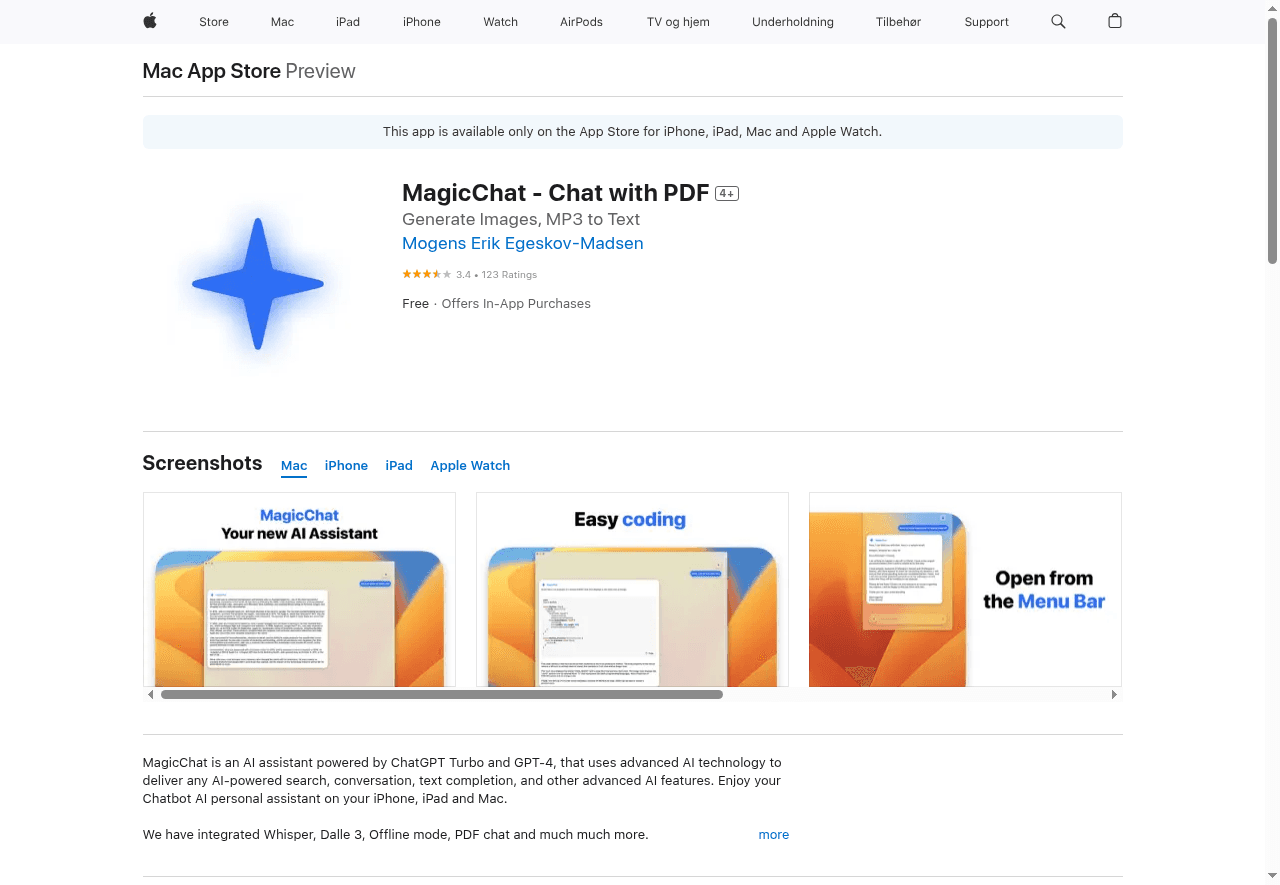Click the right arrow of the screenshot carousel

pos(1114,693)
